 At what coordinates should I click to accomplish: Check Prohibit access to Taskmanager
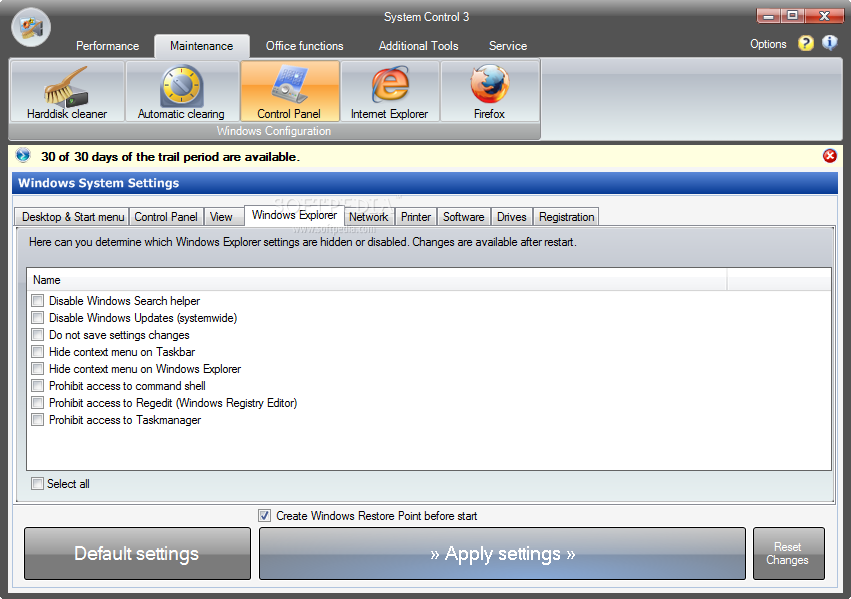coord(37,420)
